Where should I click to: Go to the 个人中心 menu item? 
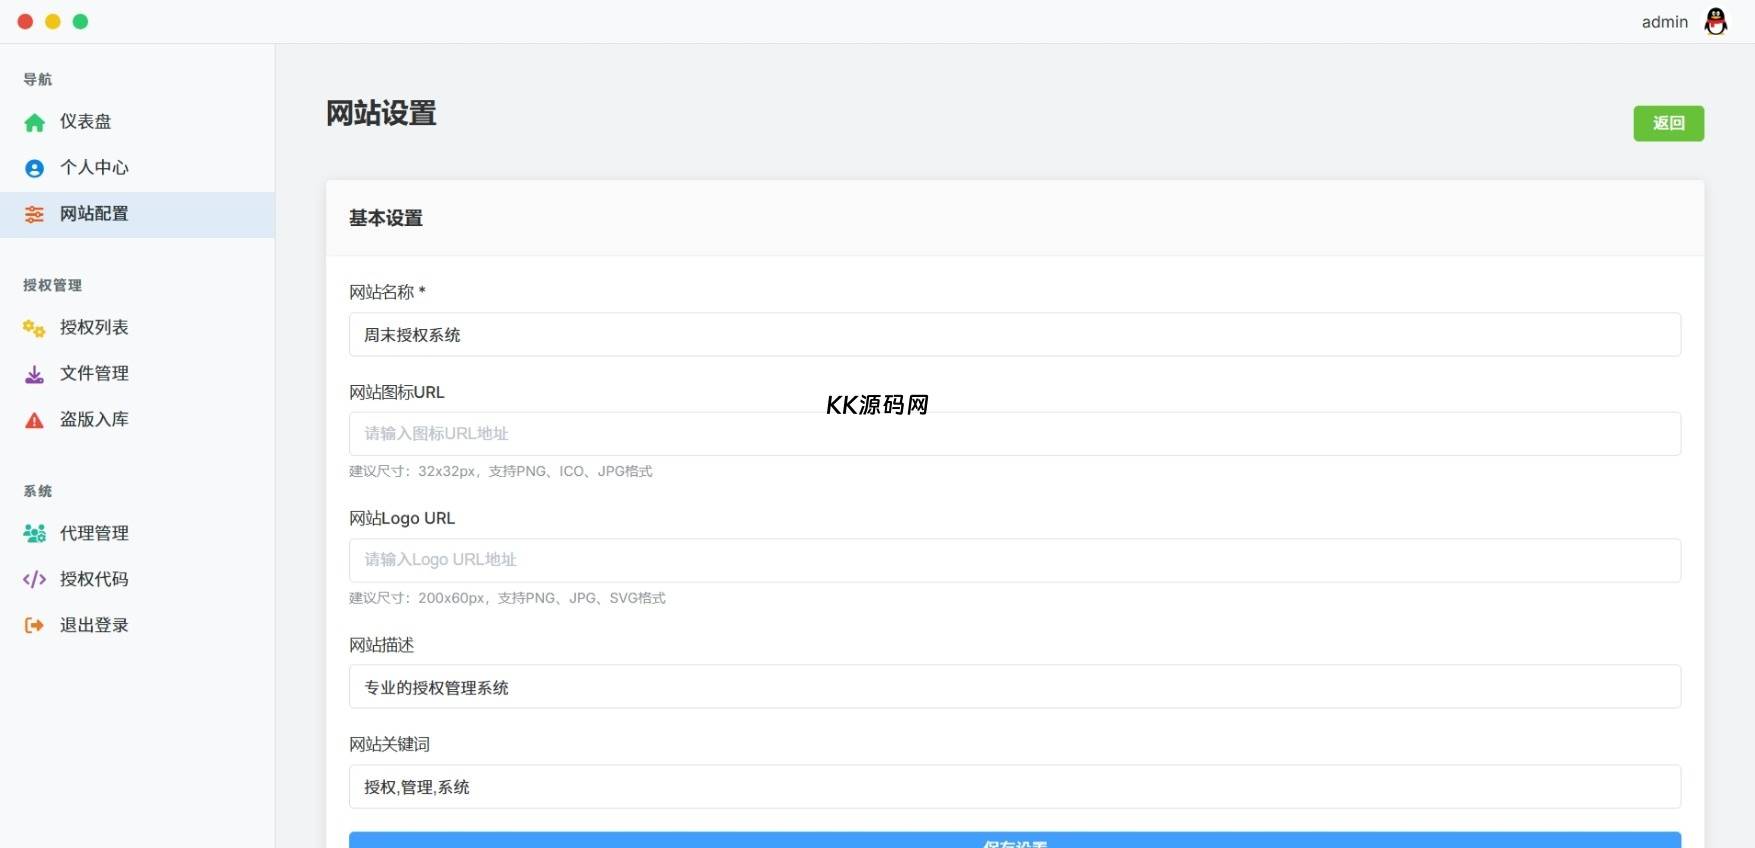[x=94, y=168]
